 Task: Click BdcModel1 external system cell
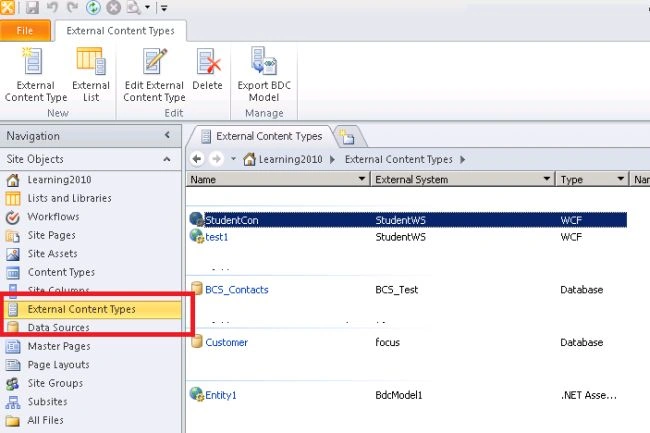point(398,395)
